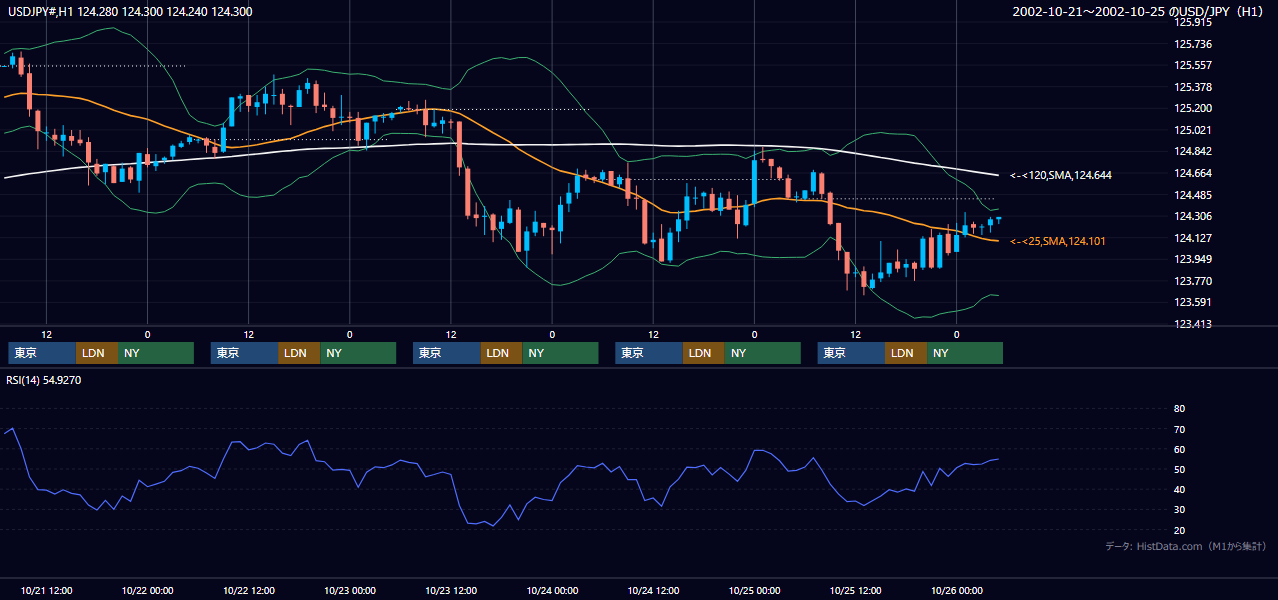Click price axis label 123.770
The height and width of the screenshot is (600, 1278).
1193,281
